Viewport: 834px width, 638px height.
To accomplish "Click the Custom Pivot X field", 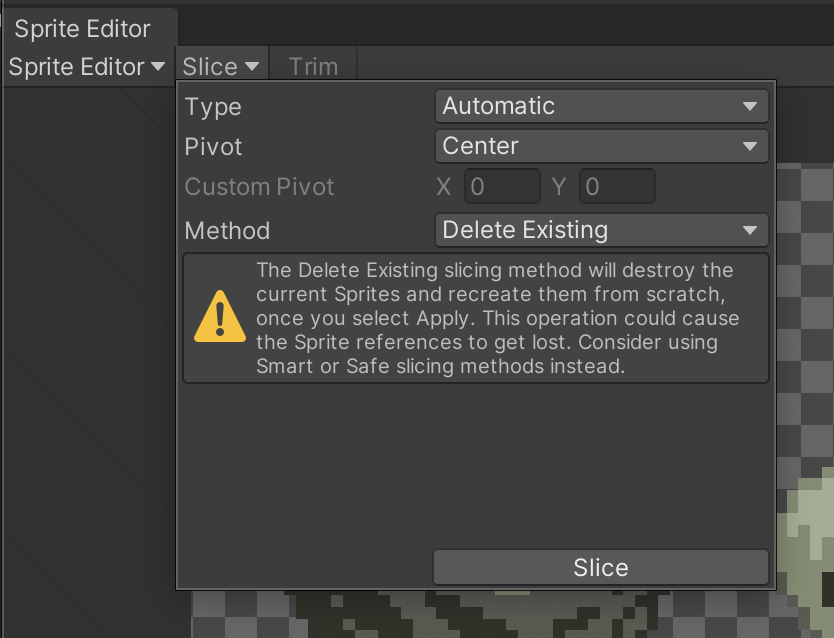I will [x=502, y=187].
